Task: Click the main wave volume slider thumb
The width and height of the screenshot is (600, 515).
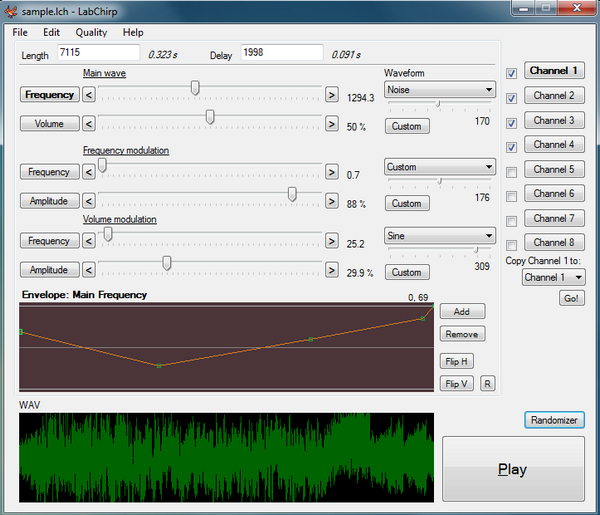Action: [x=210, y=117]
